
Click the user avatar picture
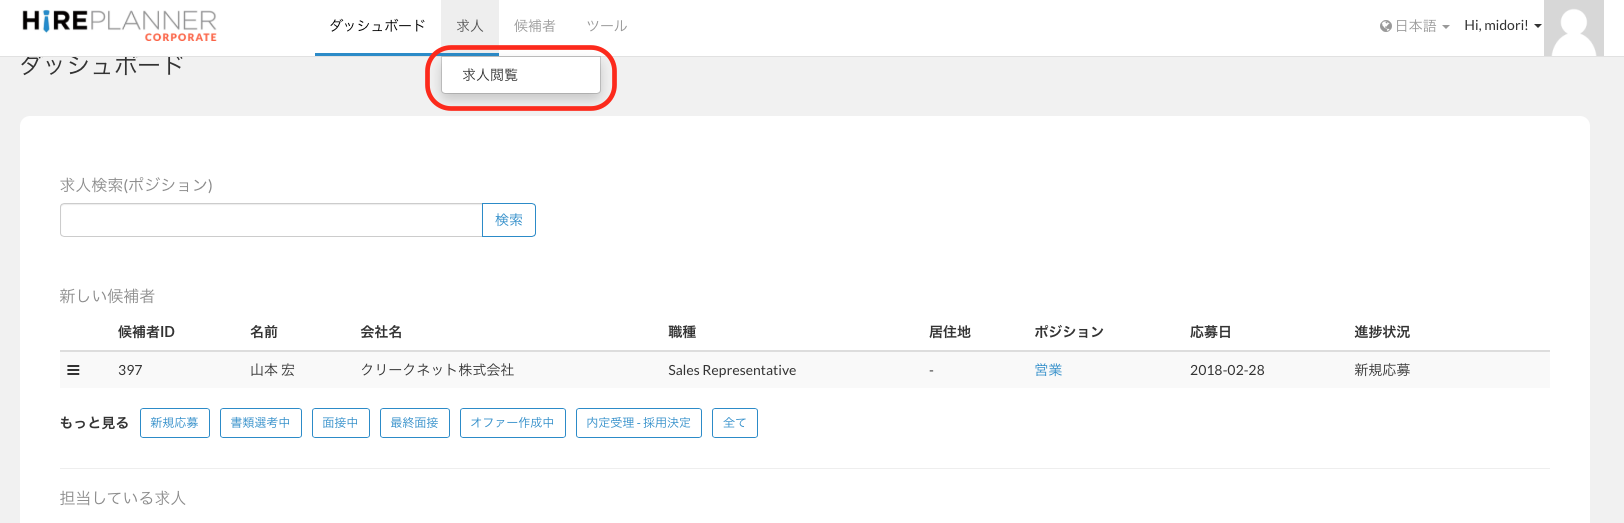tap(1573, 28)
